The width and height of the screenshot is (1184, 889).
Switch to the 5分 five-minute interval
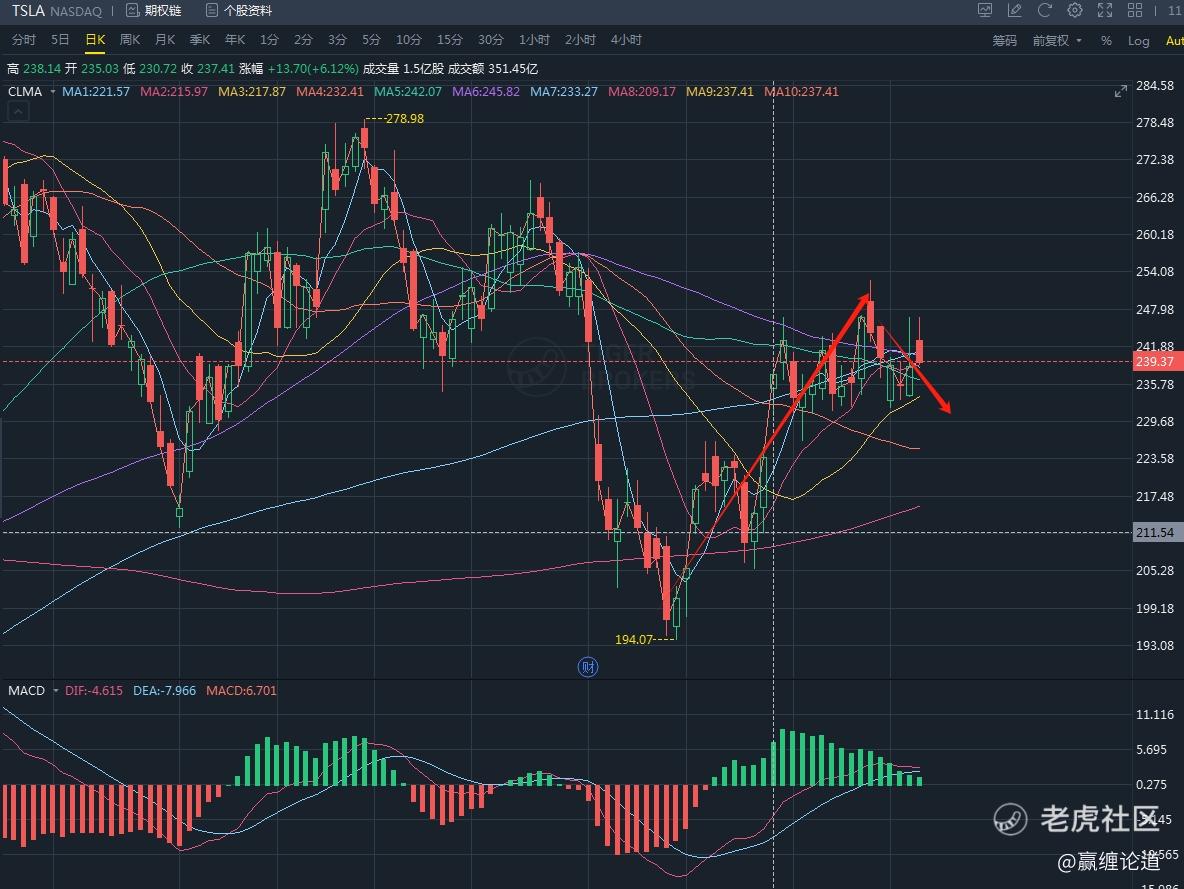[x=372, y=40]
